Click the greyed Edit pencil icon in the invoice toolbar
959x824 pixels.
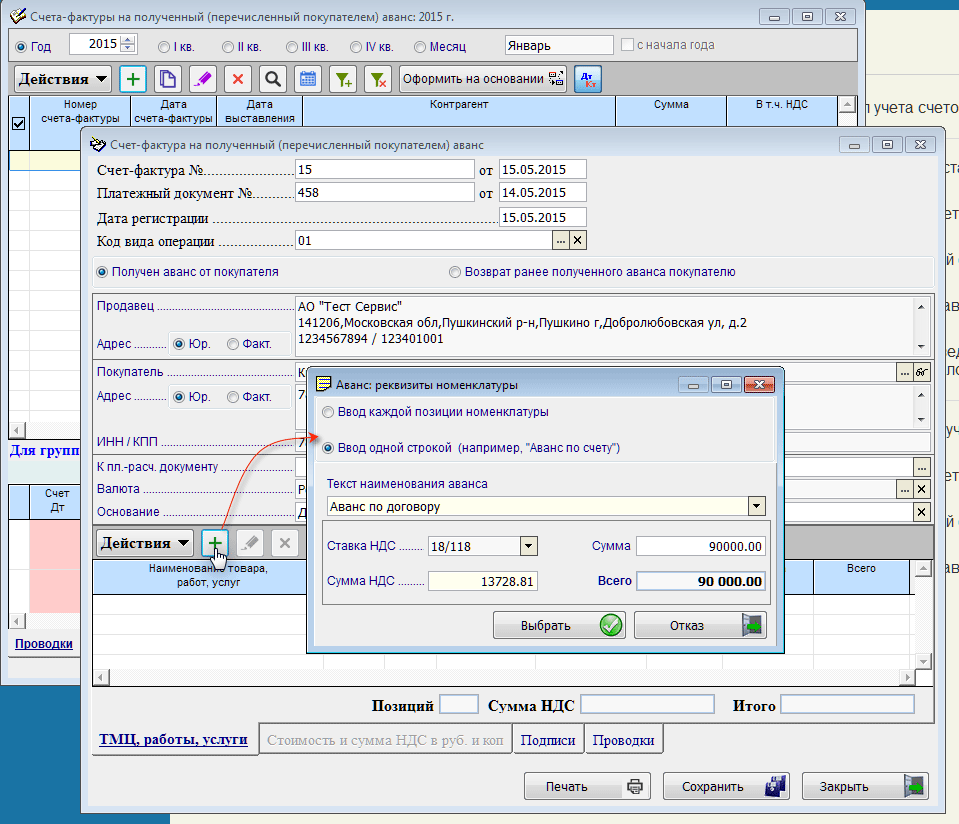[x=250, y=543]
